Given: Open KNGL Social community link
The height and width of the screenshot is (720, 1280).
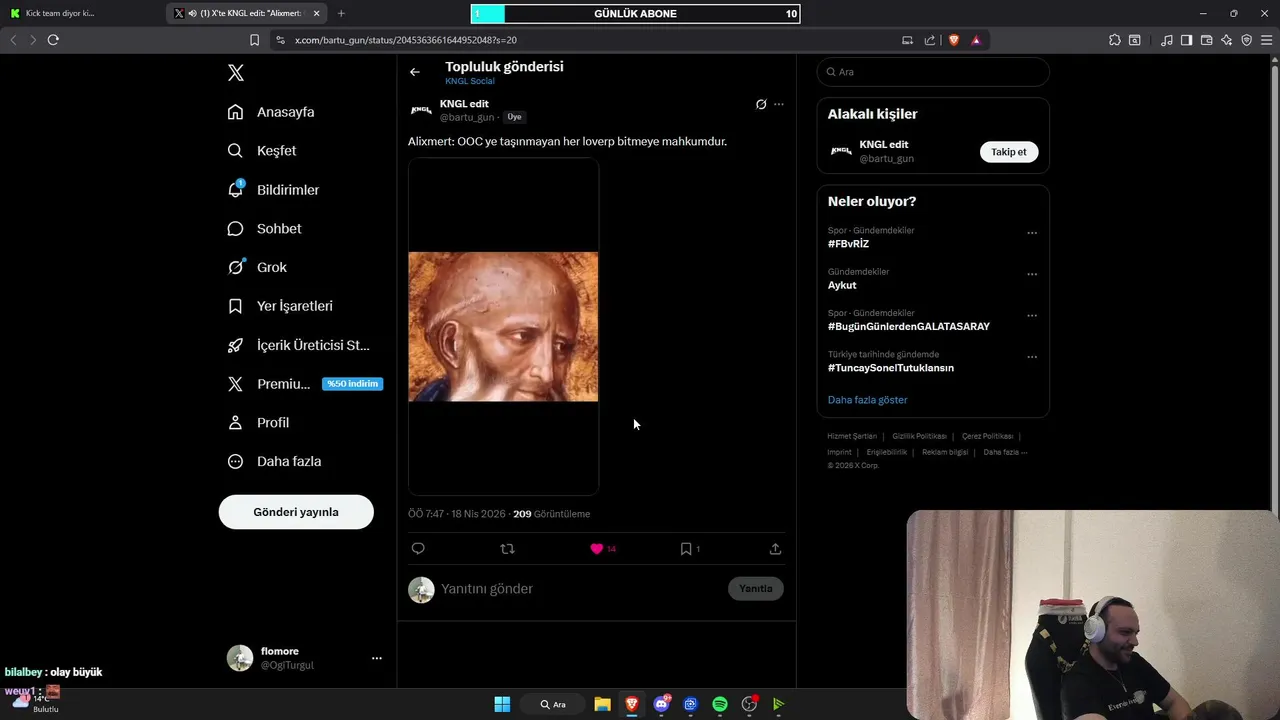Looking at the screenshot, I should 470,81.
